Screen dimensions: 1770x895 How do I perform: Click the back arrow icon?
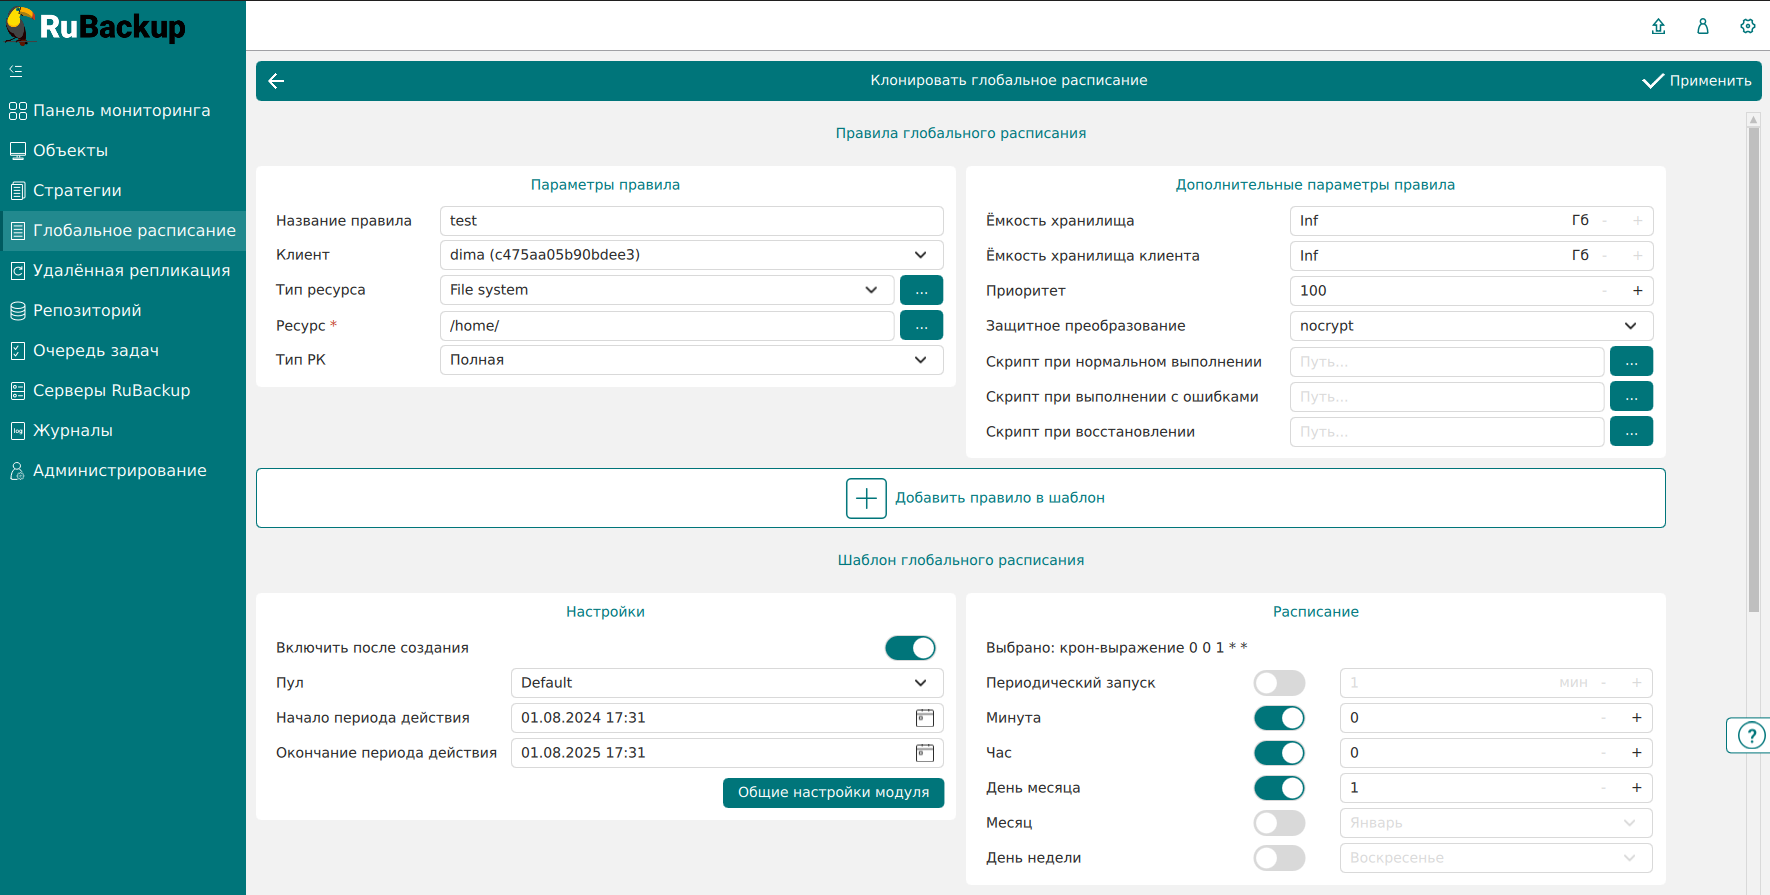tap(277, 81)
